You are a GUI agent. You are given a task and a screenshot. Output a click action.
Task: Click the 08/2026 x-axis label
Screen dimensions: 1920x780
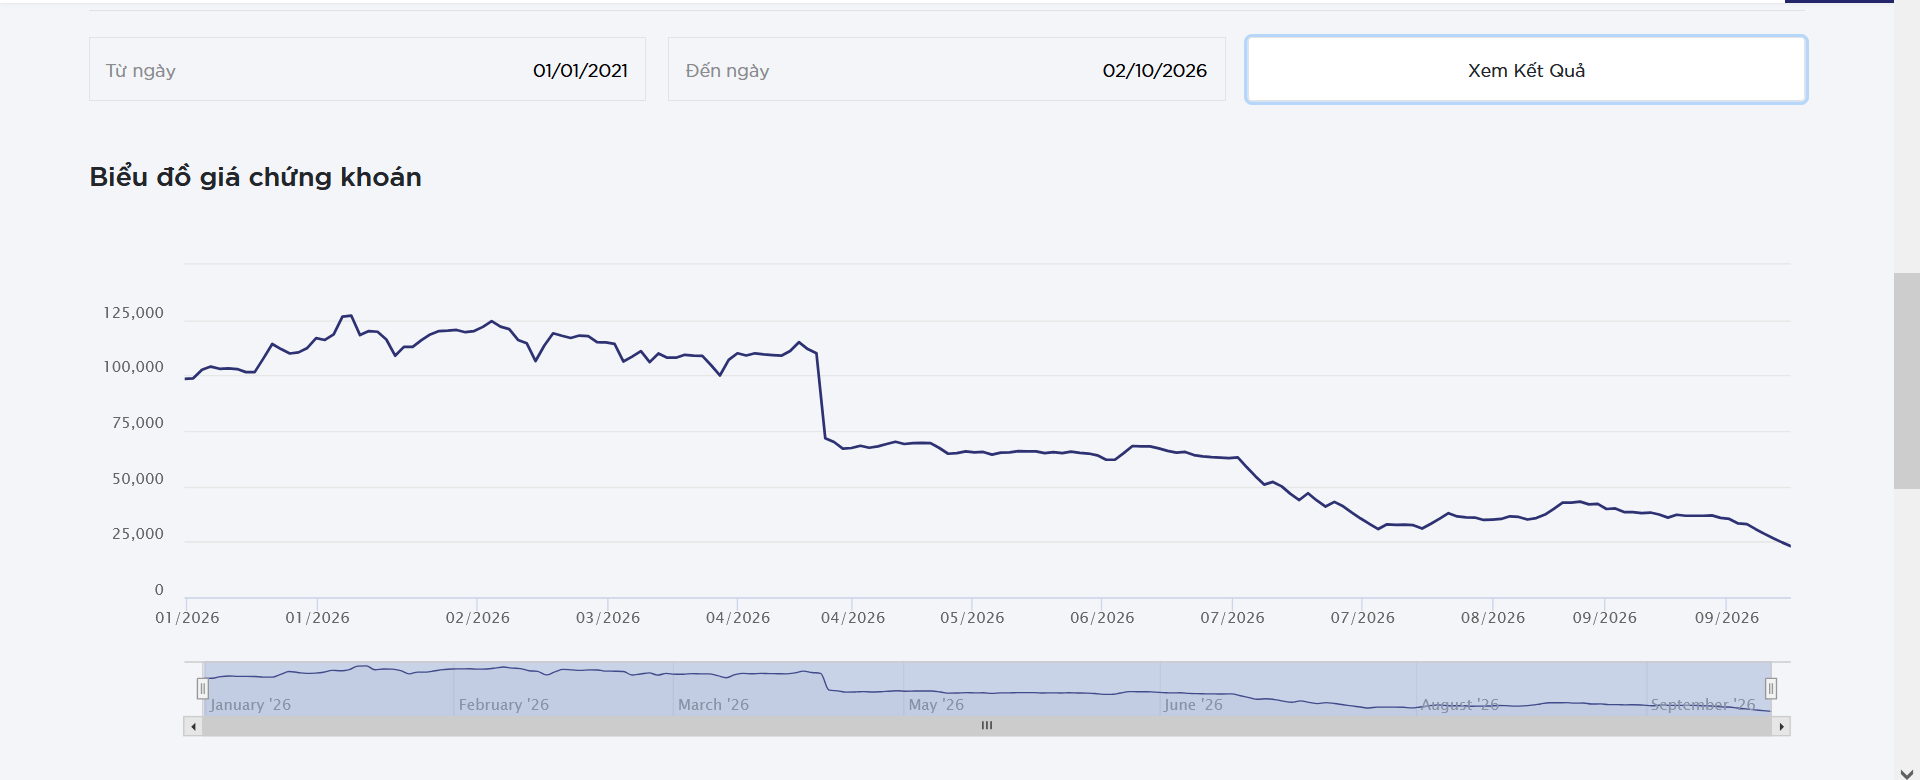(1493, 618)
